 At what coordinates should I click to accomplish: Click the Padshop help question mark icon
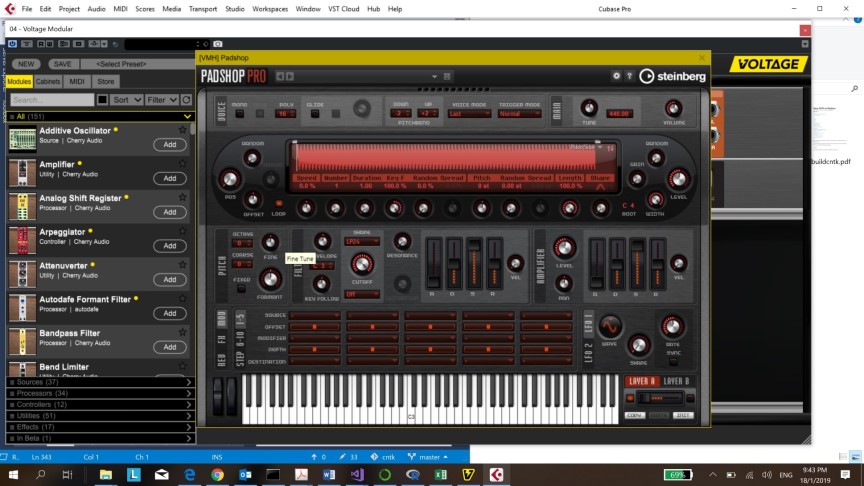(x=629, y=76)
